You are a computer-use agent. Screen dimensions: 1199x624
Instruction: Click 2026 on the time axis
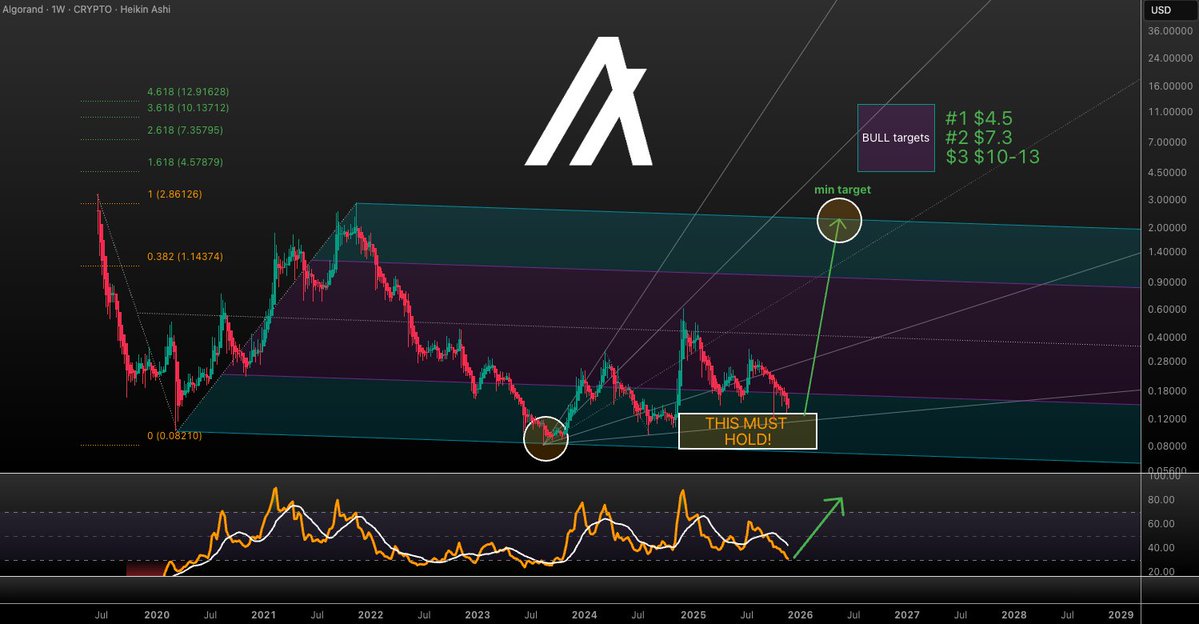click(801, 615)
